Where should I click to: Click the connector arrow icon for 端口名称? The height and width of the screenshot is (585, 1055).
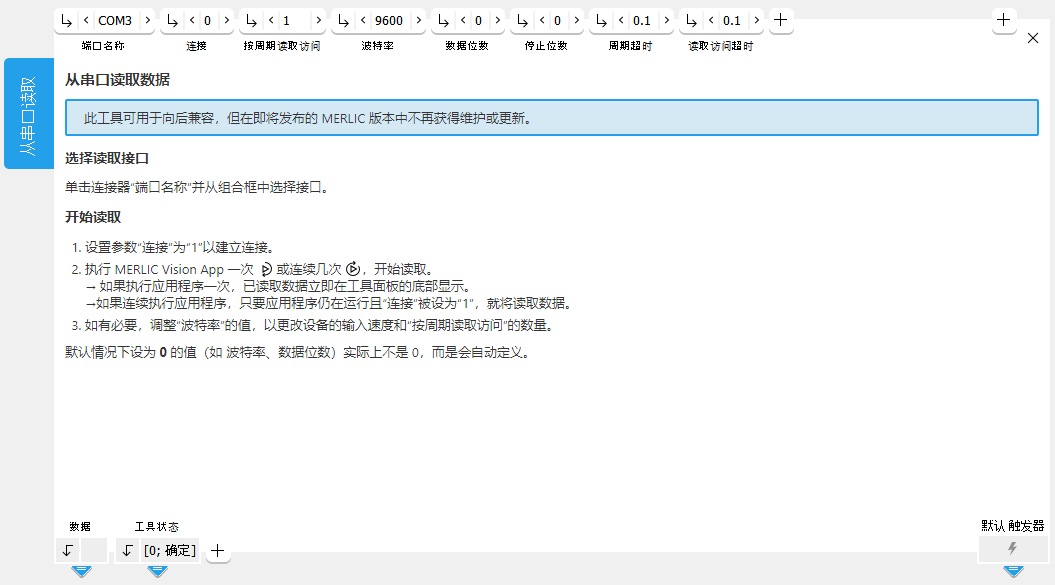click(x=67, y=20)
